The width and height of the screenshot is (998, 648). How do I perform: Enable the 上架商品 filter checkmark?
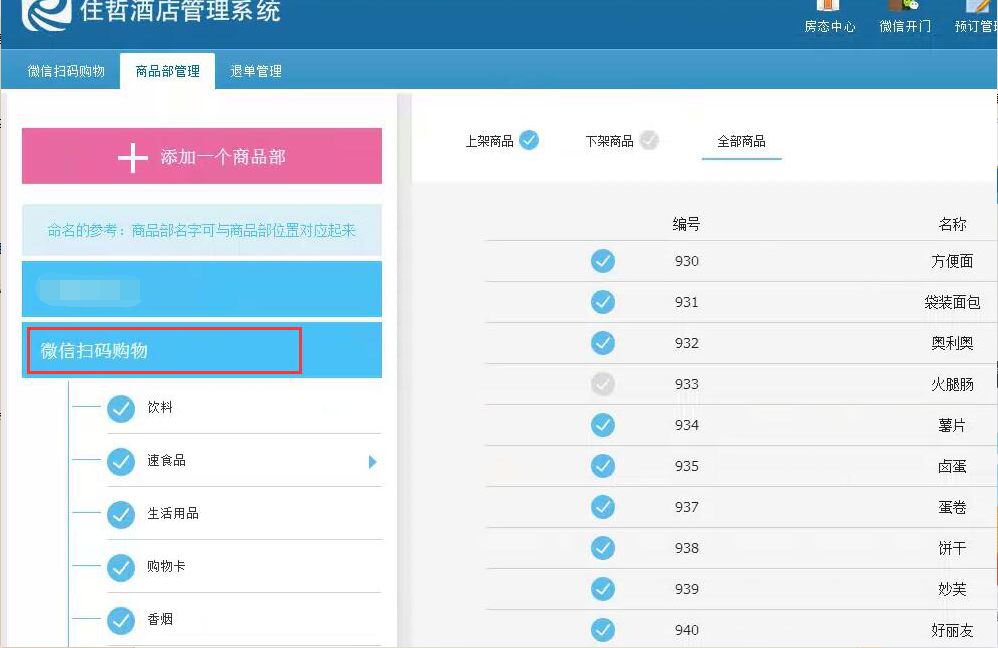pos(529,140)
